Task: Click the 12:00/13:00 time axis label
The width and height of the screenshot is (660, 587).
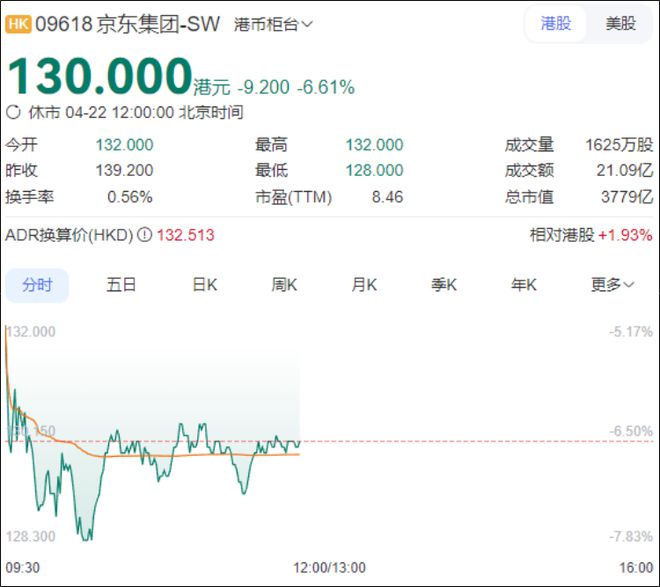Action: click(330, 568)
